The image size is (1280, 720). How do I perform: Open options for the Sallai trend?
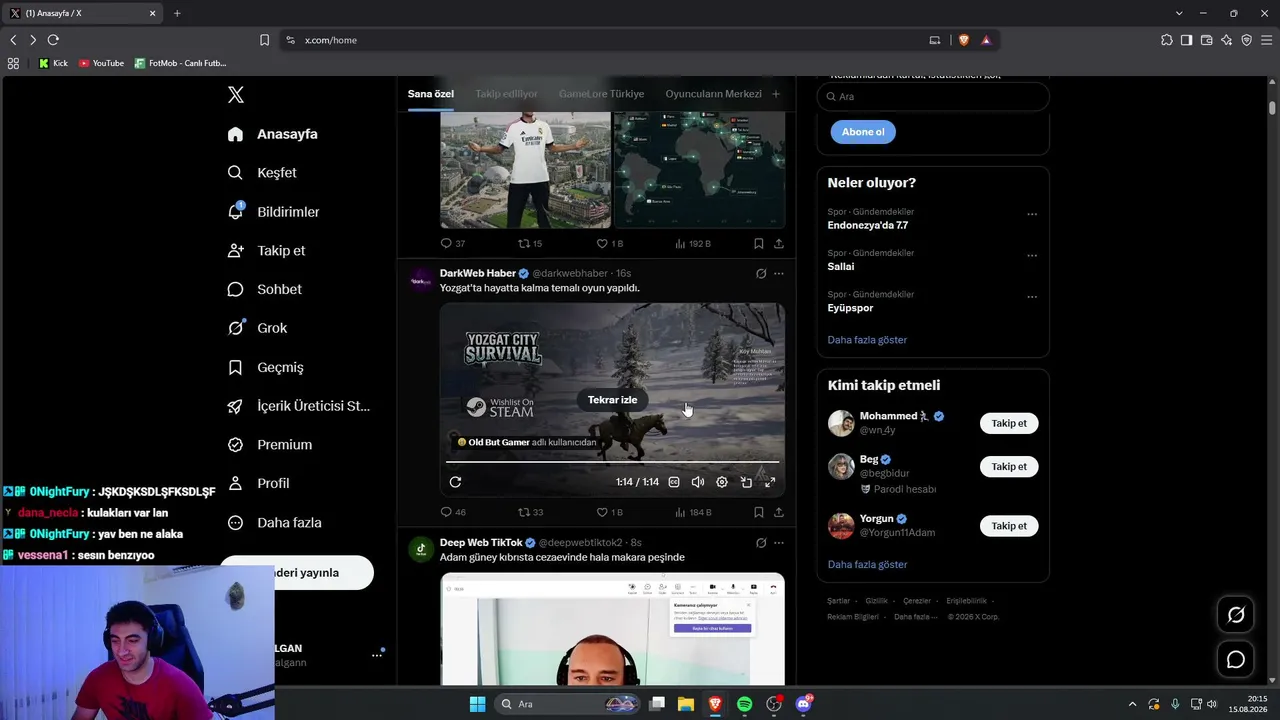tap(1032, 255)
